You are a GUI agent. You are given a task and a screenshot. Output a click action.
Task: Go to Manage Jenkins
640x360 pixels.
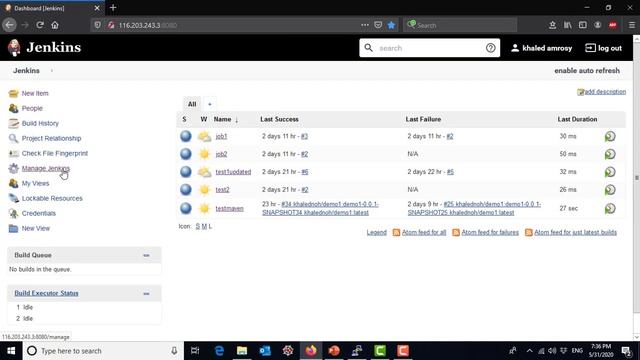46,168
